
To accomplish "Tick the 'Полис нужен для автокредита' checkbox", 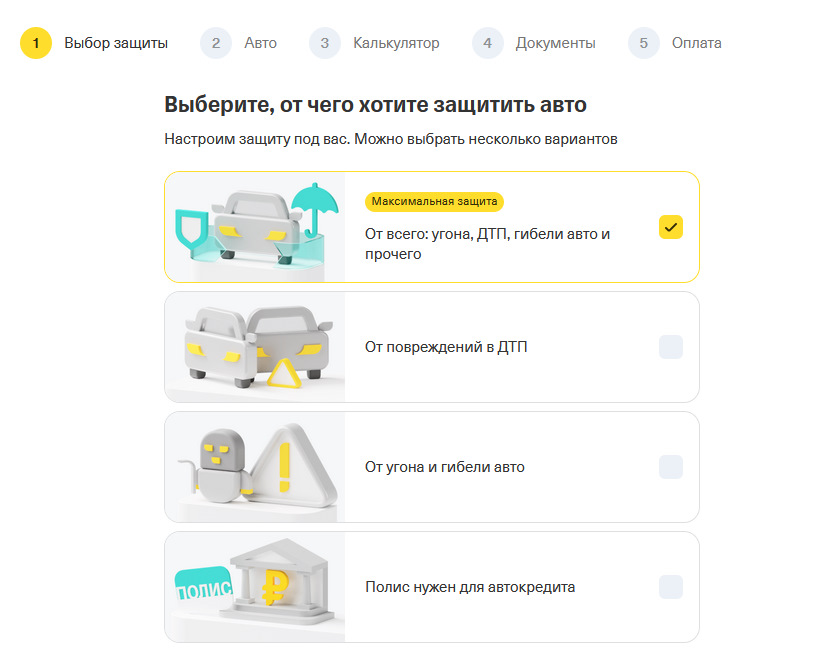I will click(671, 587).
